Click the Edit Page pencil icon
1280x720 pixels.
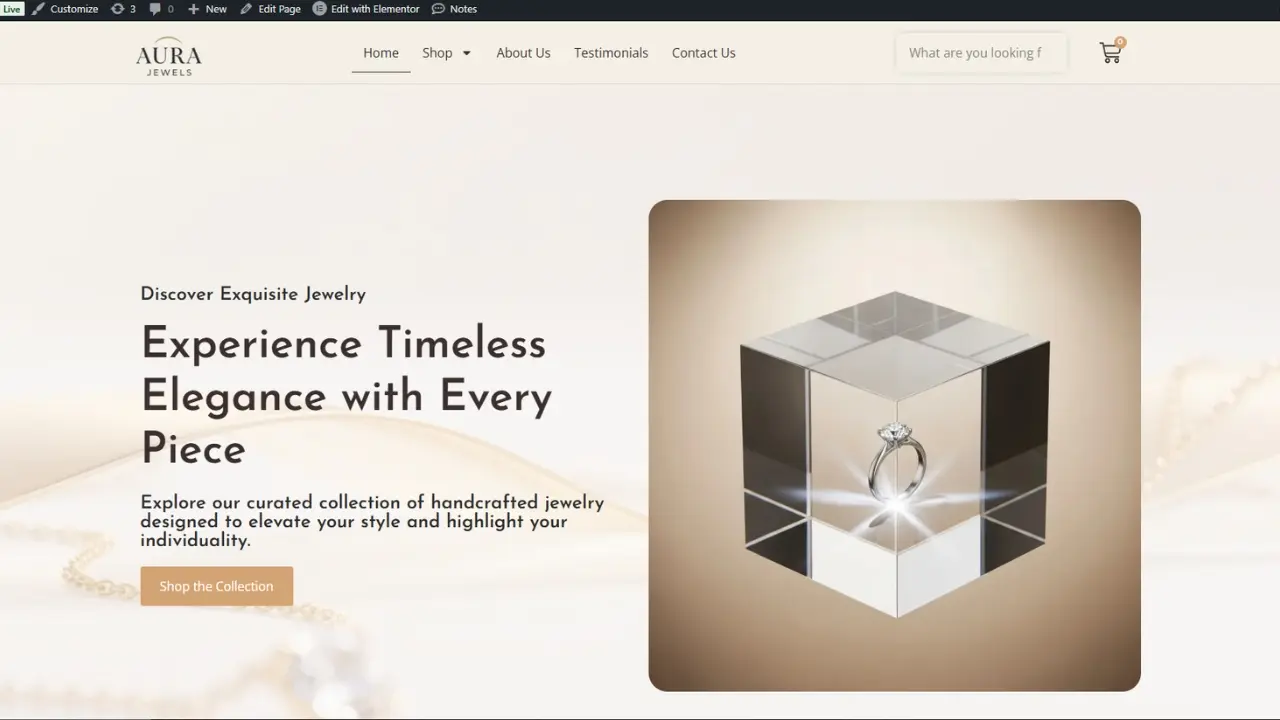[246, 9]
